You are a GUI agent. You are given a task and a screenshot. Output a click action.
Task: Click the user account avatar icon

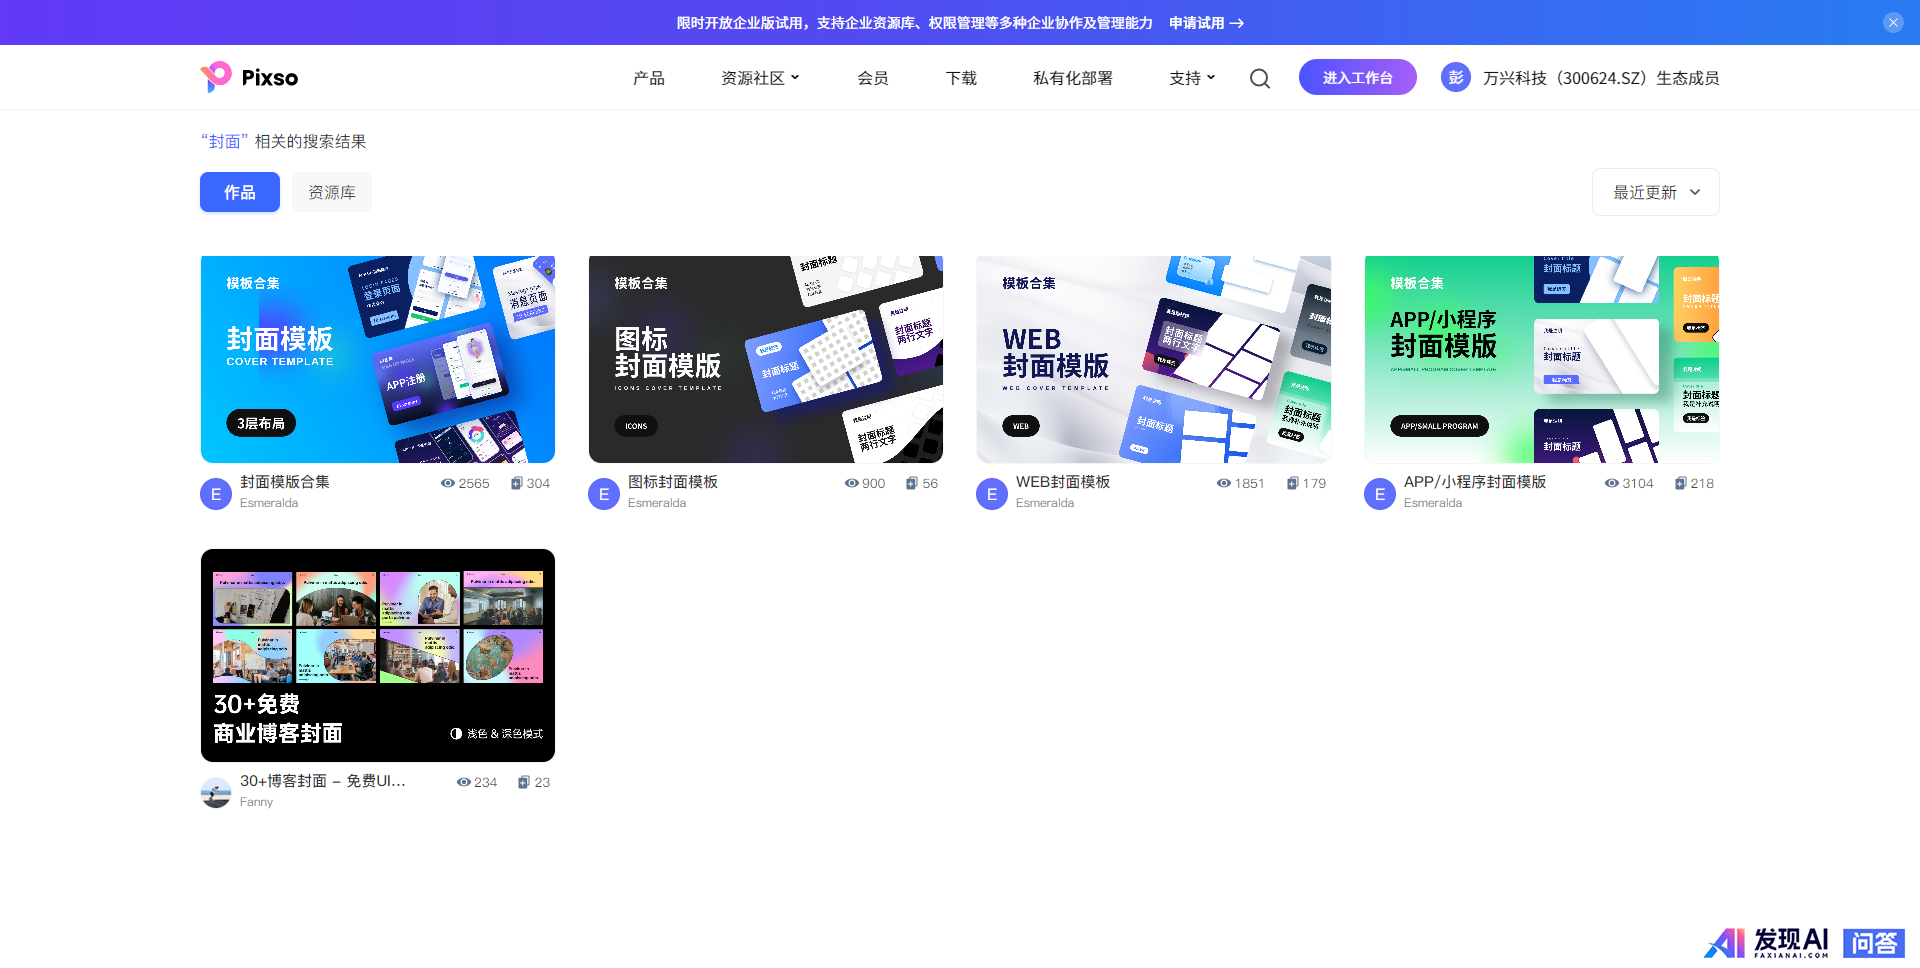(1455, 77)
